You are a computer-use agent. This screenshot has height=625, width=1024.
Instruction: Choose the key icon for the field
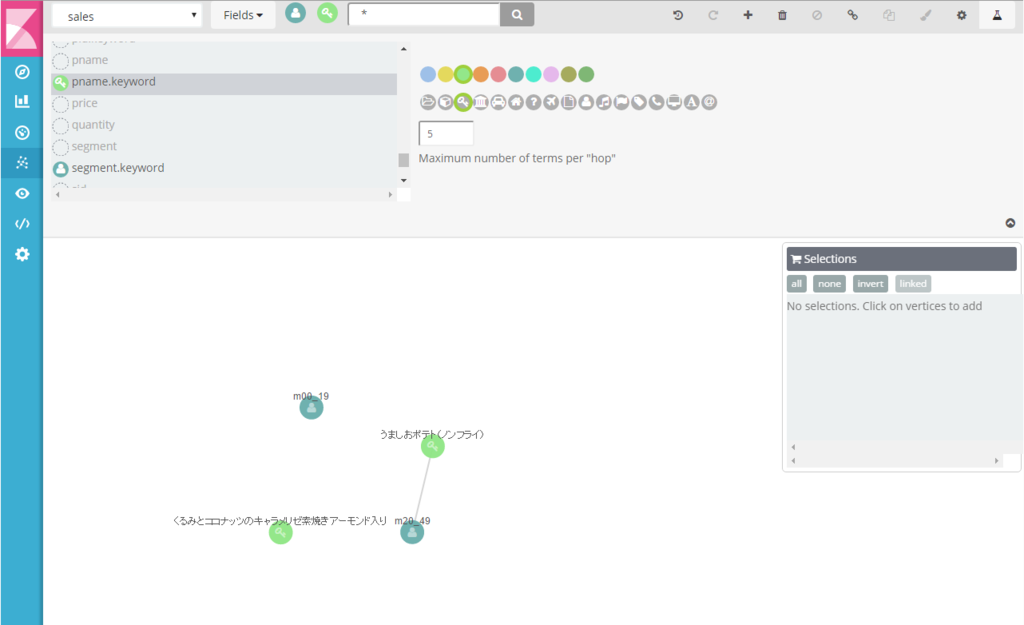(x=463, y=102)
